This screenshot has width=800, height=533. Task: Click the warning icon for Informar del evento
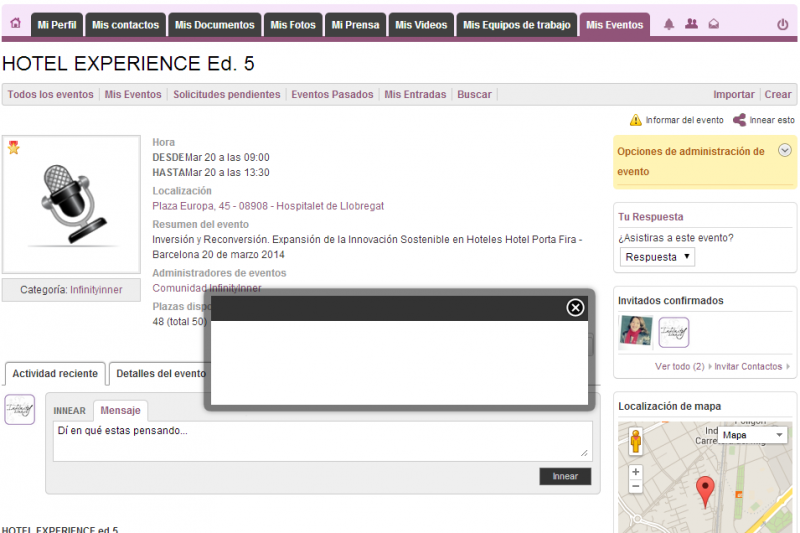tap(636, 120)
